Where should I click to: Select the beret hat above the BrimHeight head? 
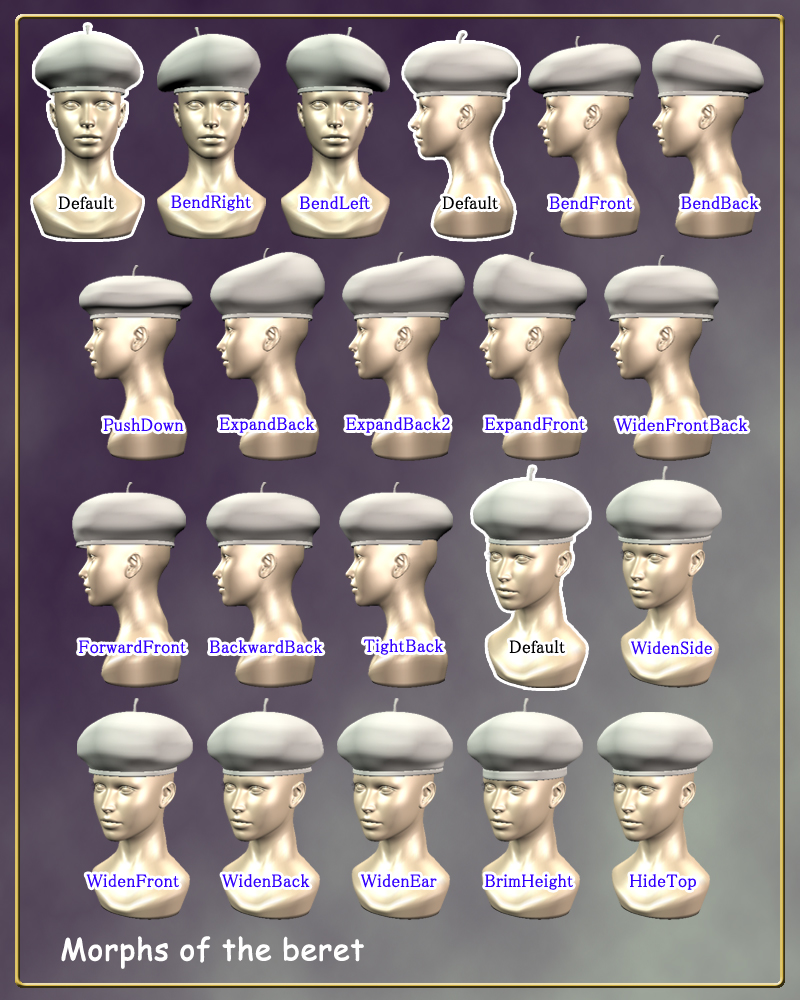pos(525,741)
